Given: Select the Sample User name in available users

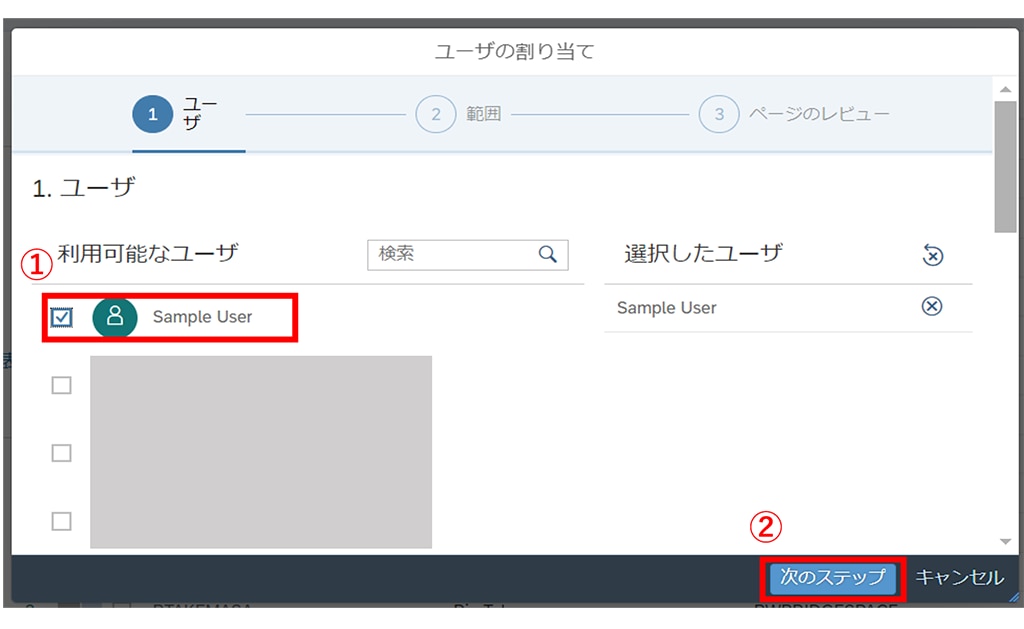Looking at the screenshot, I should tap(202, 317).
